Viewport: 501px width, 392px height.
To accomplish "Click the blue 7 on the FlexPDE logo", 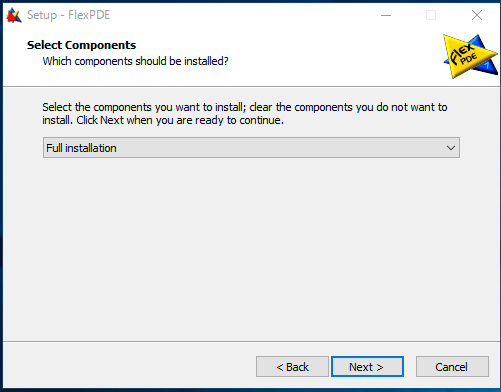I will [x=487, y=65].
